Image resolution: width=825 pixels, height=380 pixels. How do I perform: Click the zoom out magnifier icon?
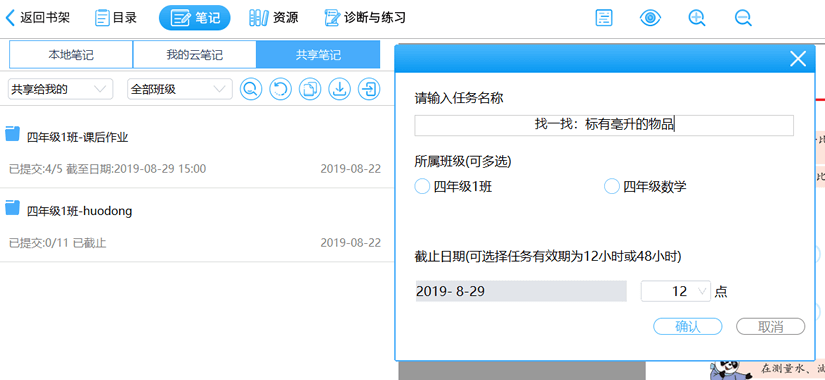coord(743,18)
